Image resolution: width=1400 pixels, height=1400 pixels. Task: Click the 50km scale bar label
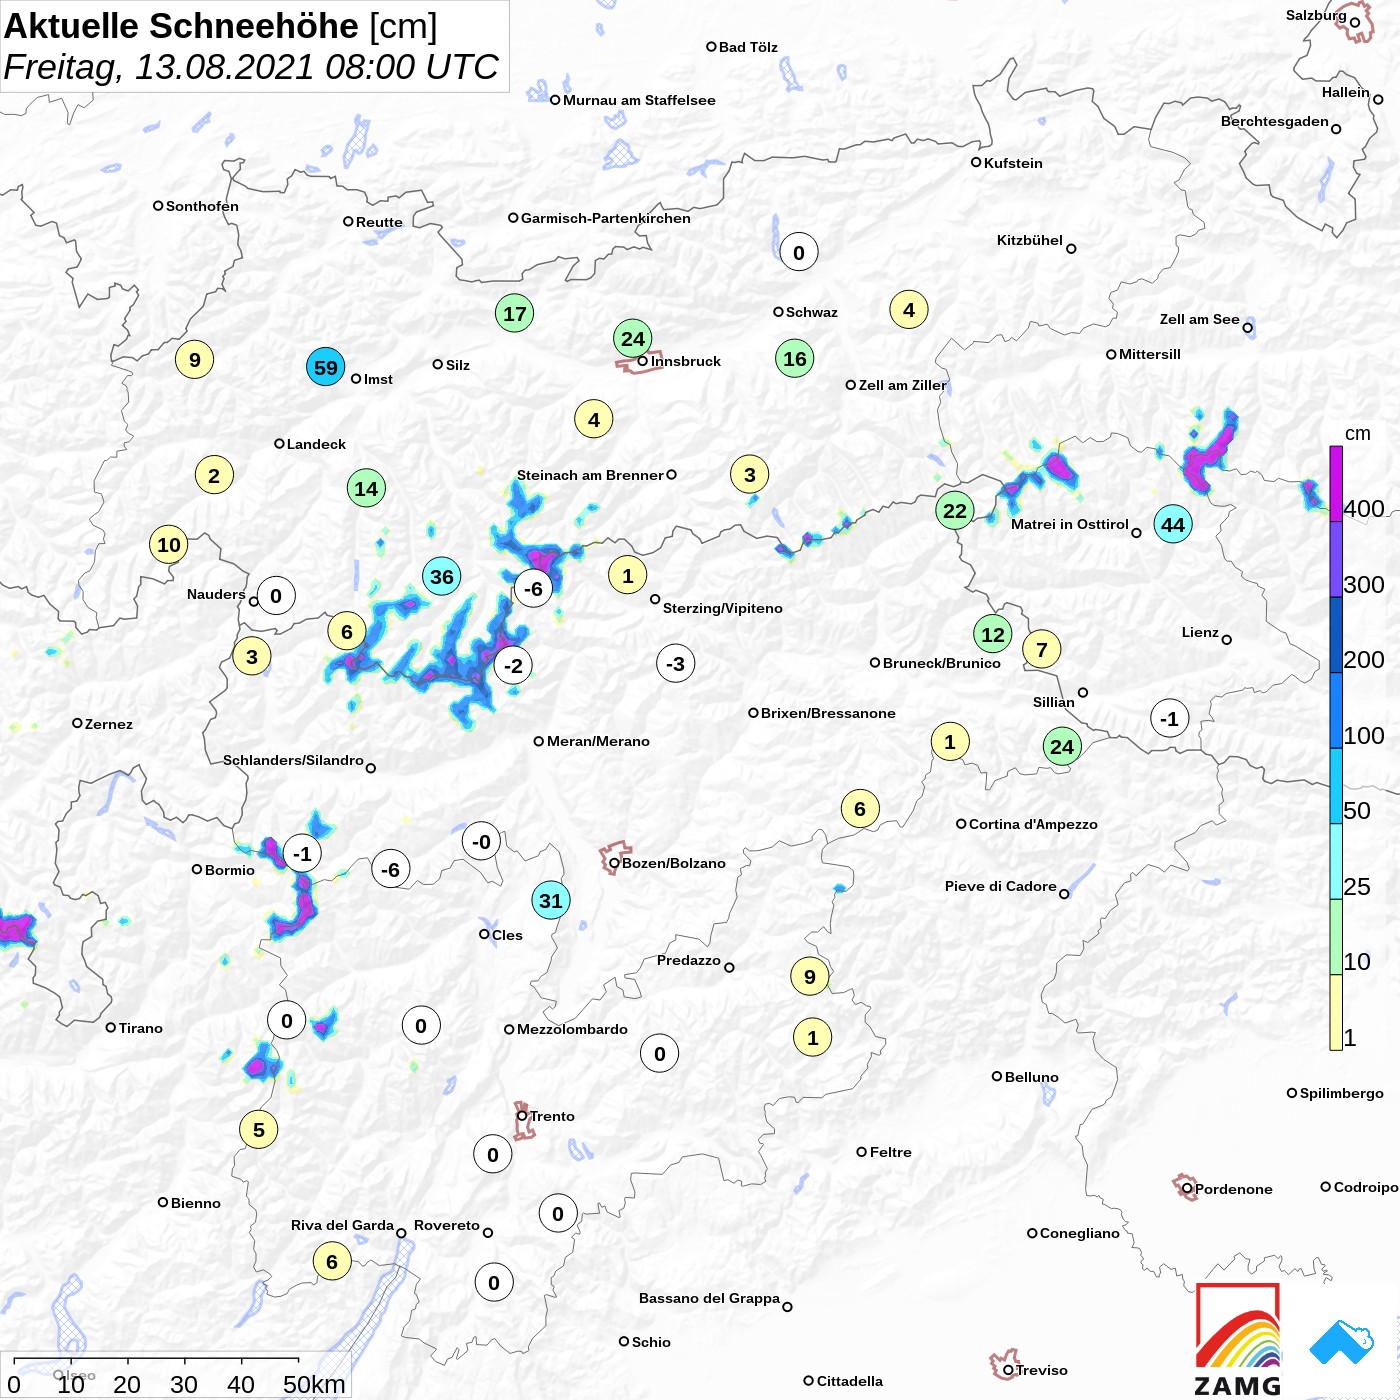pyautogui.click(x=314, y=1384)
